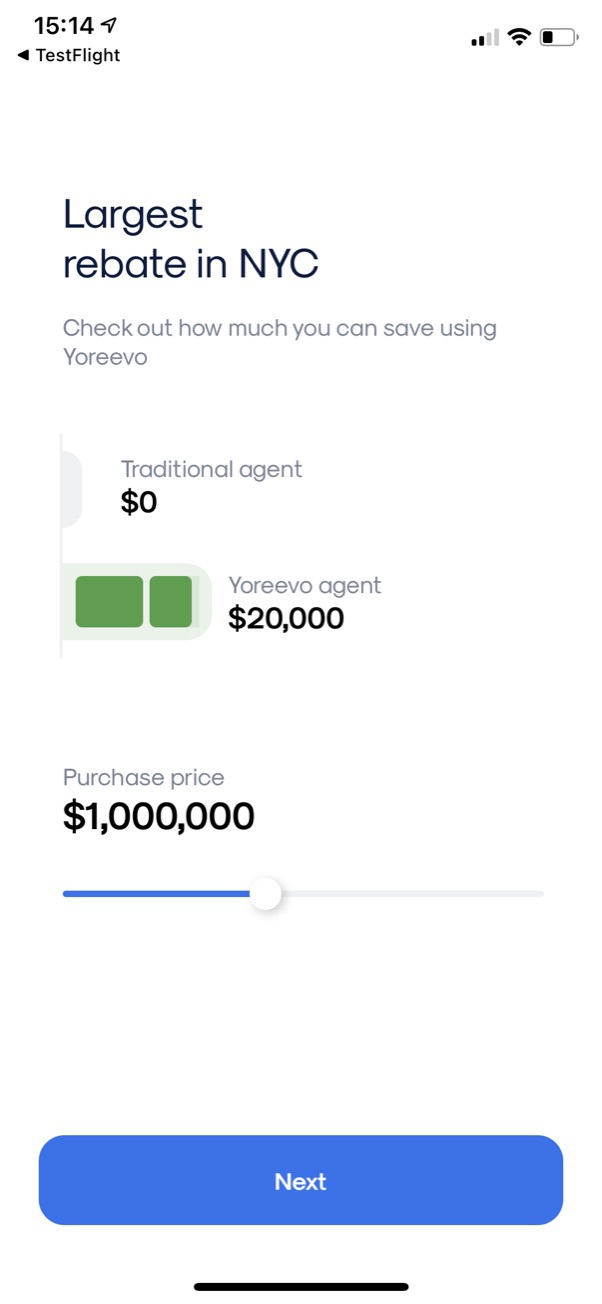Tap the $20,000 Yoreevo rebate amount
This screenshot has height=1304, width=602.
(x=285, y=618)
